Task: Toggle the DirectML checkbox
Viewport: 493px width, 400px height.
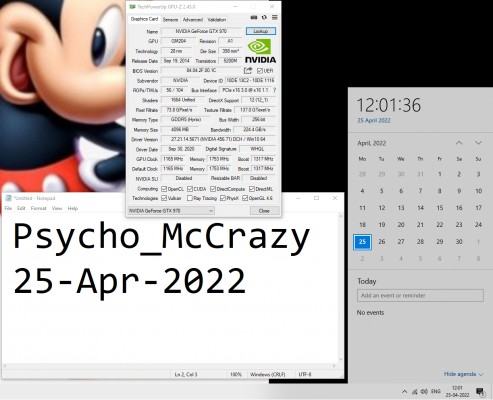Action: [x=252, y=189]
